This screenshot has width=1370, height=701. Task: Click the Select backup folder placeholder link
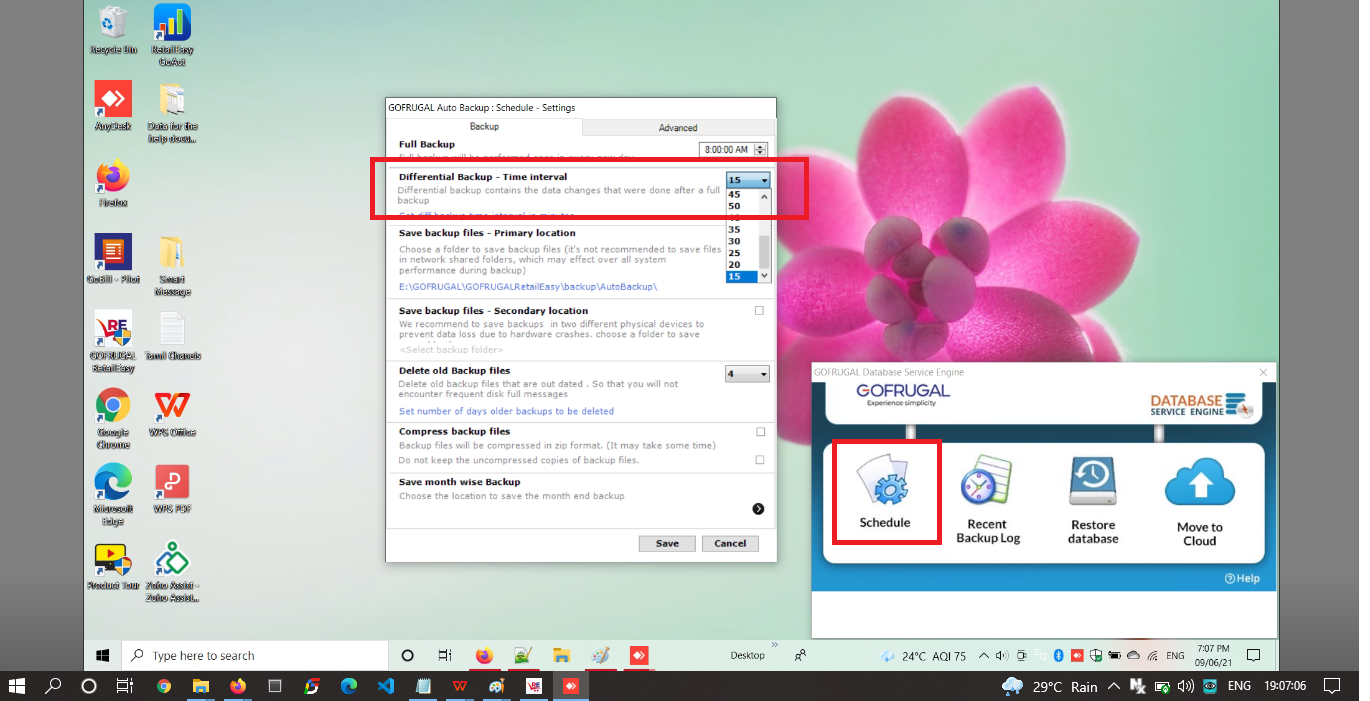pos(451,349)
